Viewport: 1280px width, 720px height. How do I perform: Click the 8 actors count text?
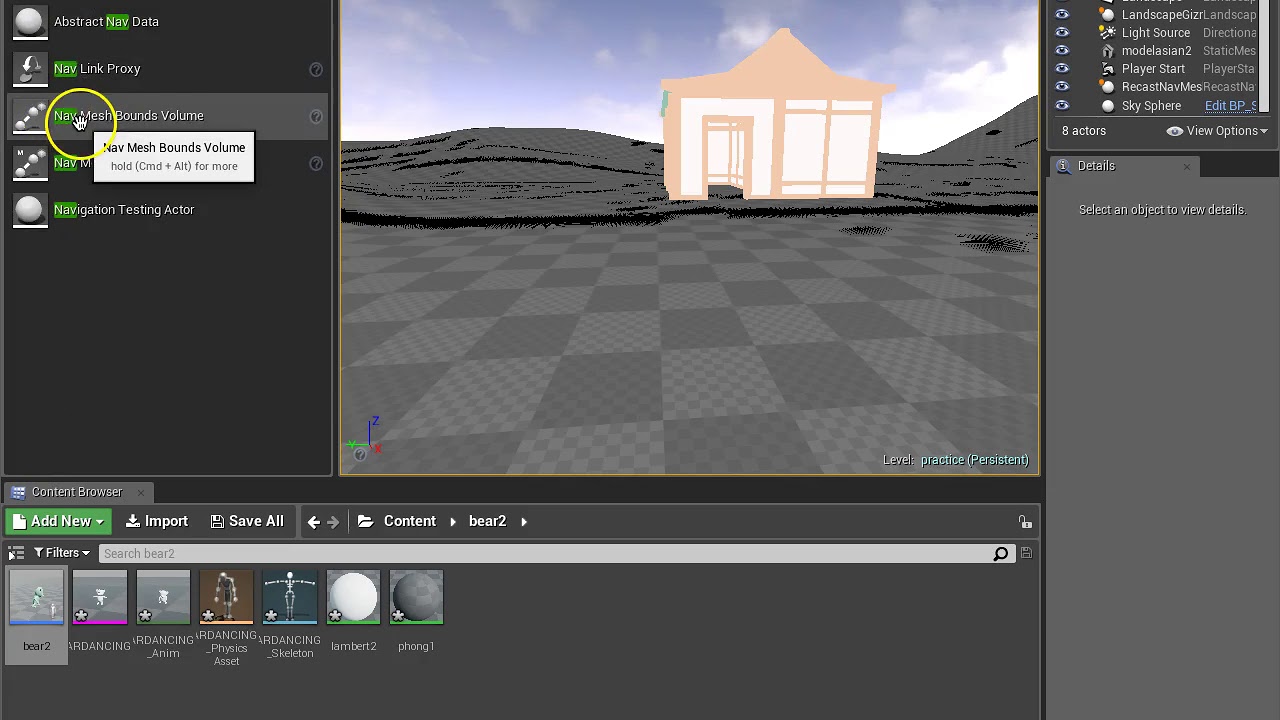click(1084, 131)
